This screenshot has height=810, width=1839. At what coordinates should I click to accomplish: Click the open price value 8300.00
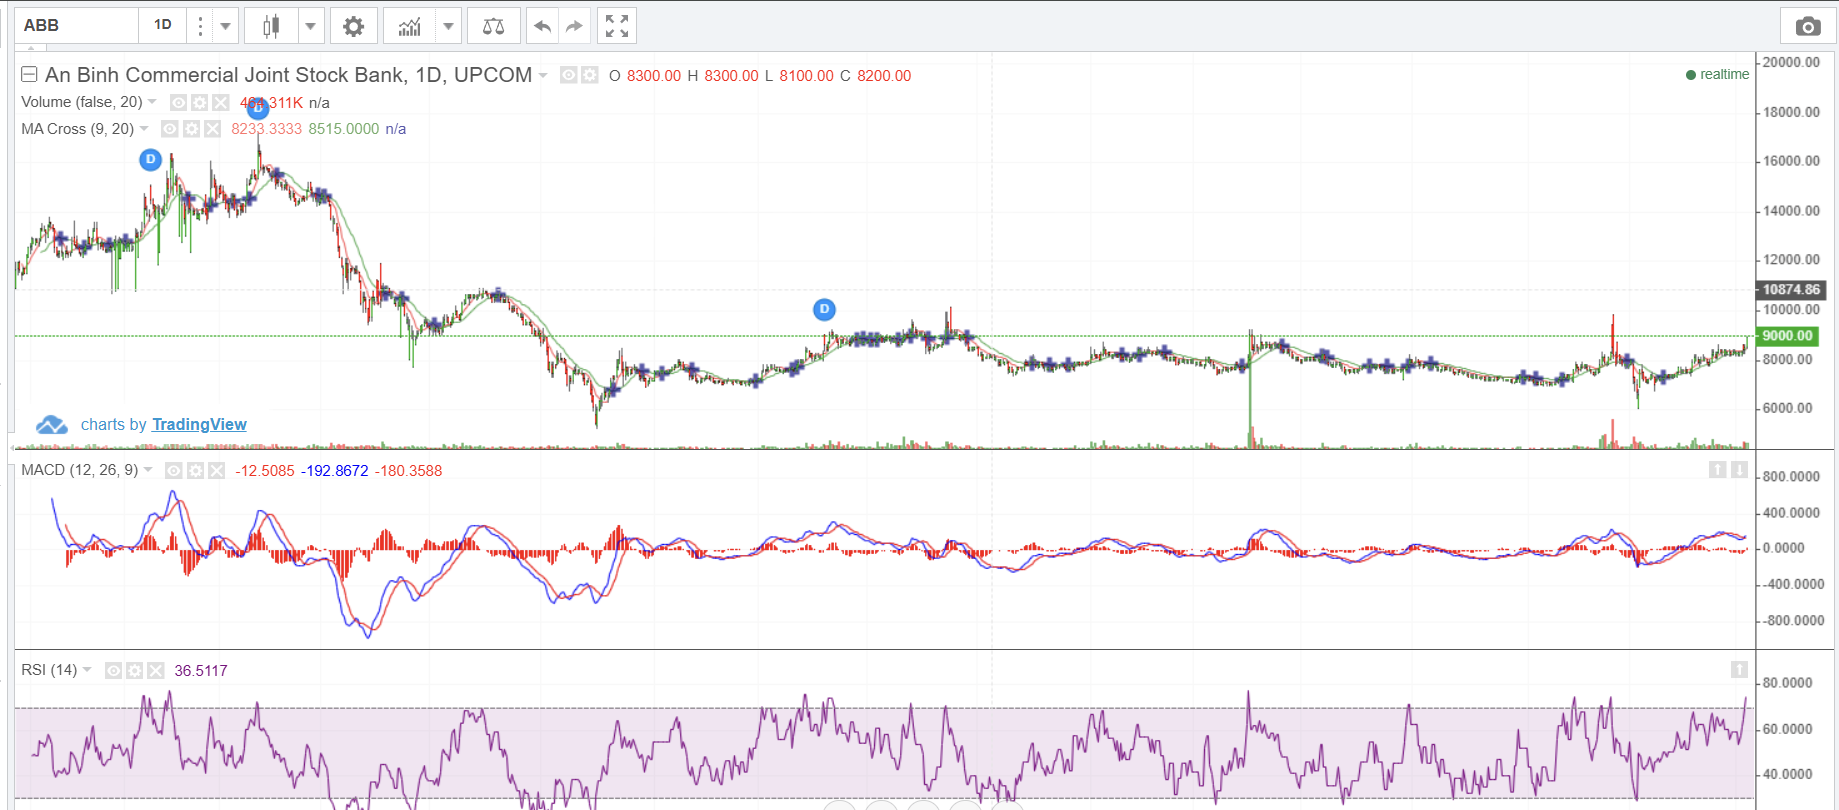(x=654, y=76)
